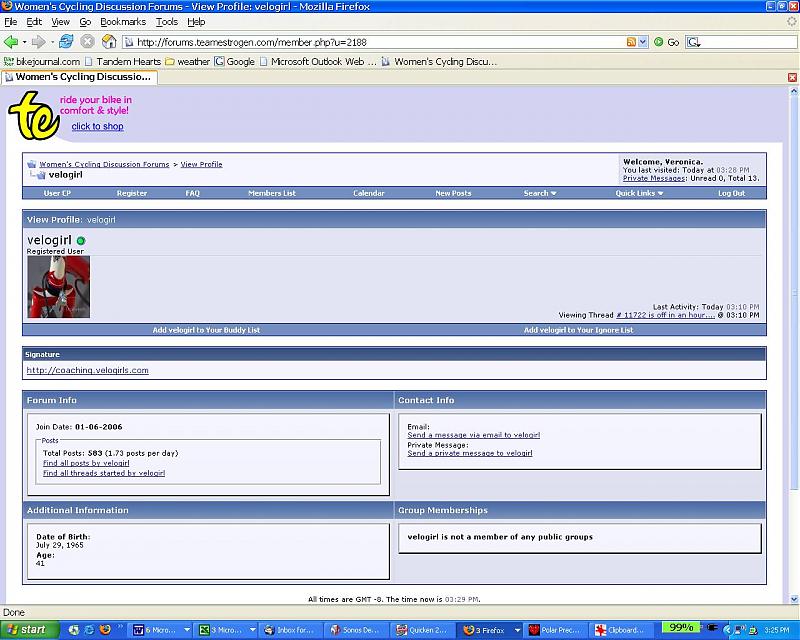Viewport: 800px width, 640px height.
Task: Click 'Send a private message to velogirl' link
Action: click(x=469, y=453)
